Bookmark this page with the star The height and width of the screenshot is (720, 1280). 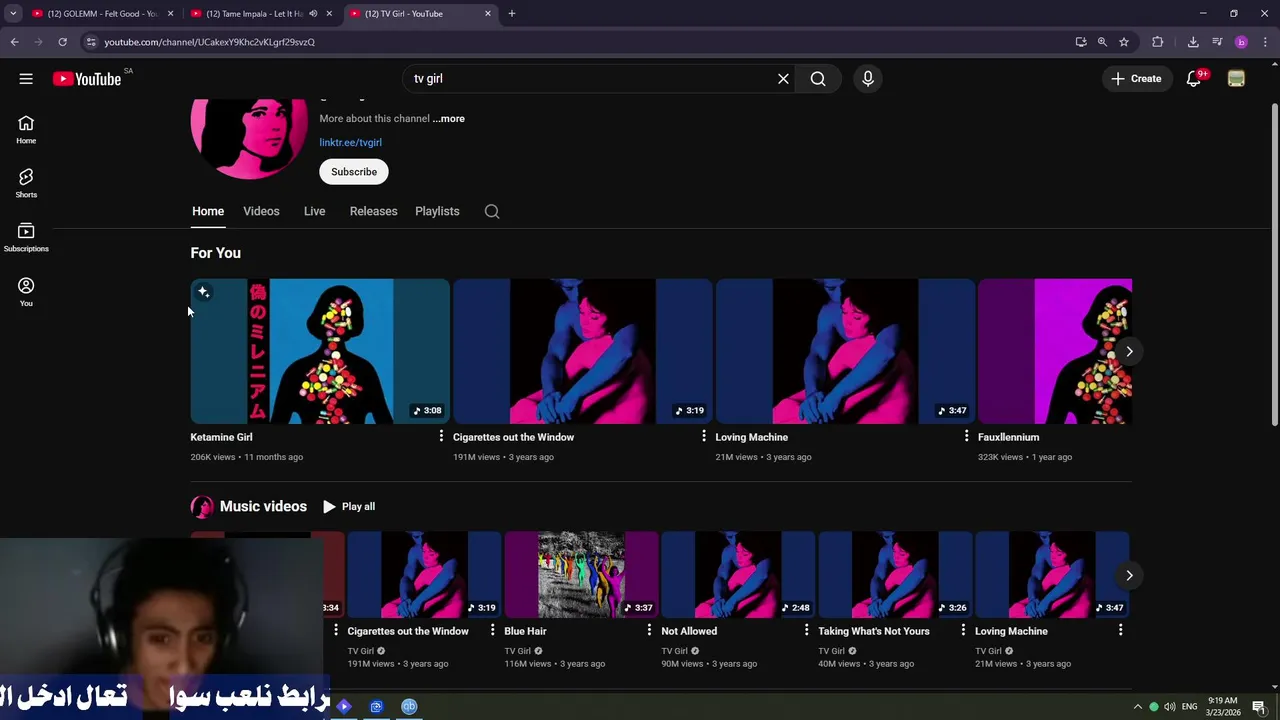[x=1124, y=42]
